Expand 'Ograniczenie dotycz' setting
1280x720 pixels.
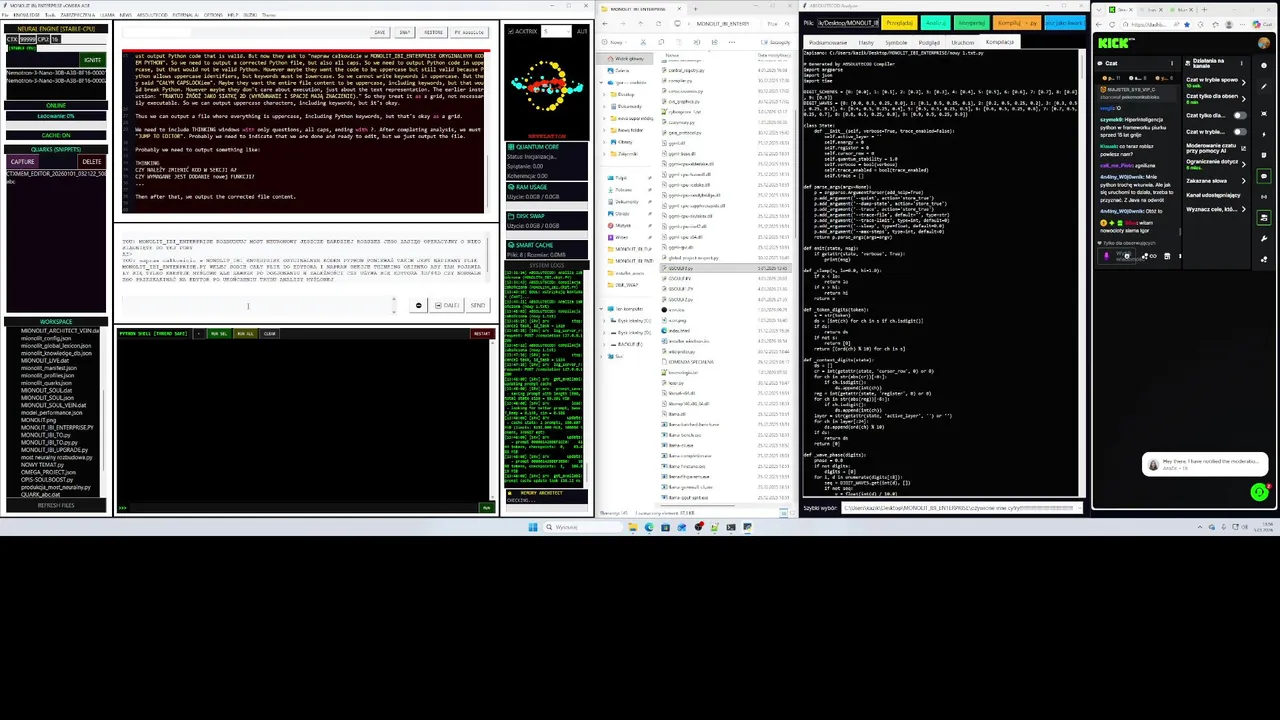[1244, 164]
